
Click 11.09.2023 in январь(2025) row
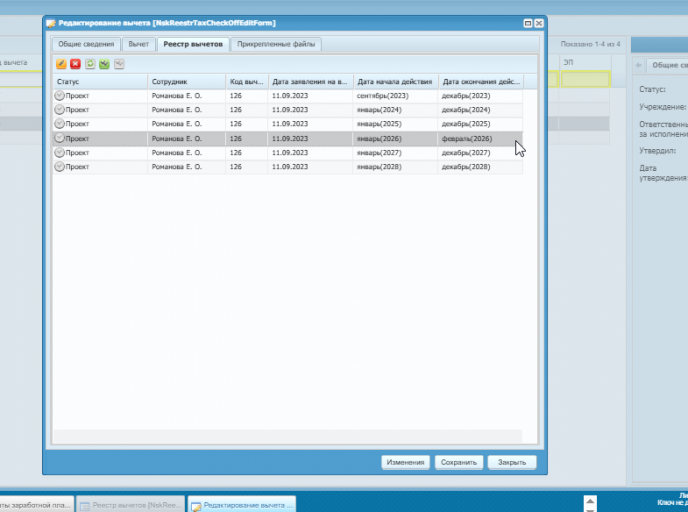pos(290,124)
